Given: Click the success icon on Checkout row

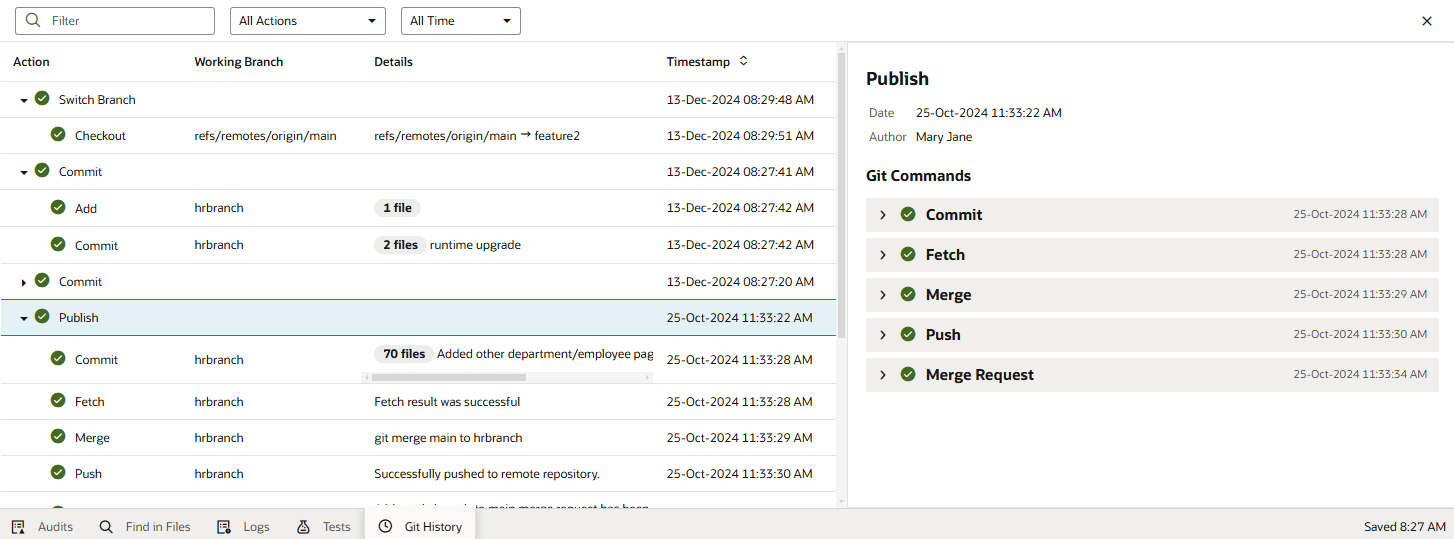Looking at the screenshot, I should [x=58, y=134].
